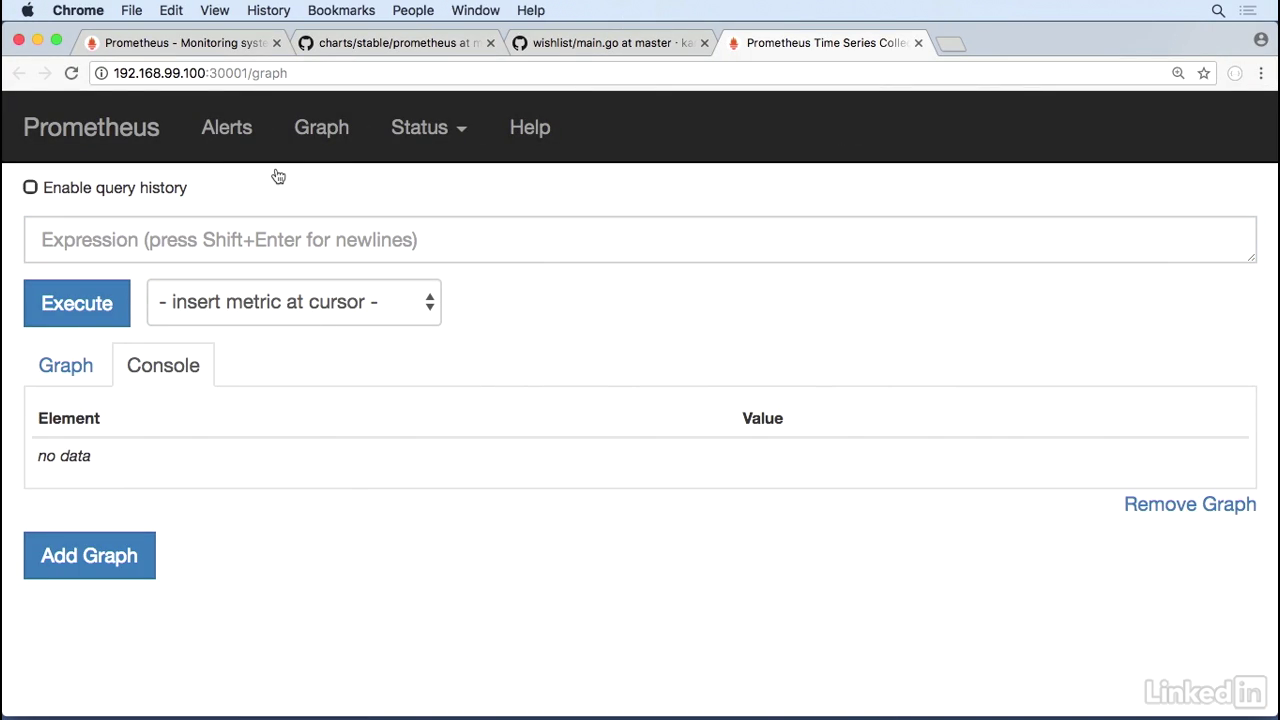Click the Element column header
This screenshot has width=1280, height=720.
pyautogui.click(x=69, y=418)
